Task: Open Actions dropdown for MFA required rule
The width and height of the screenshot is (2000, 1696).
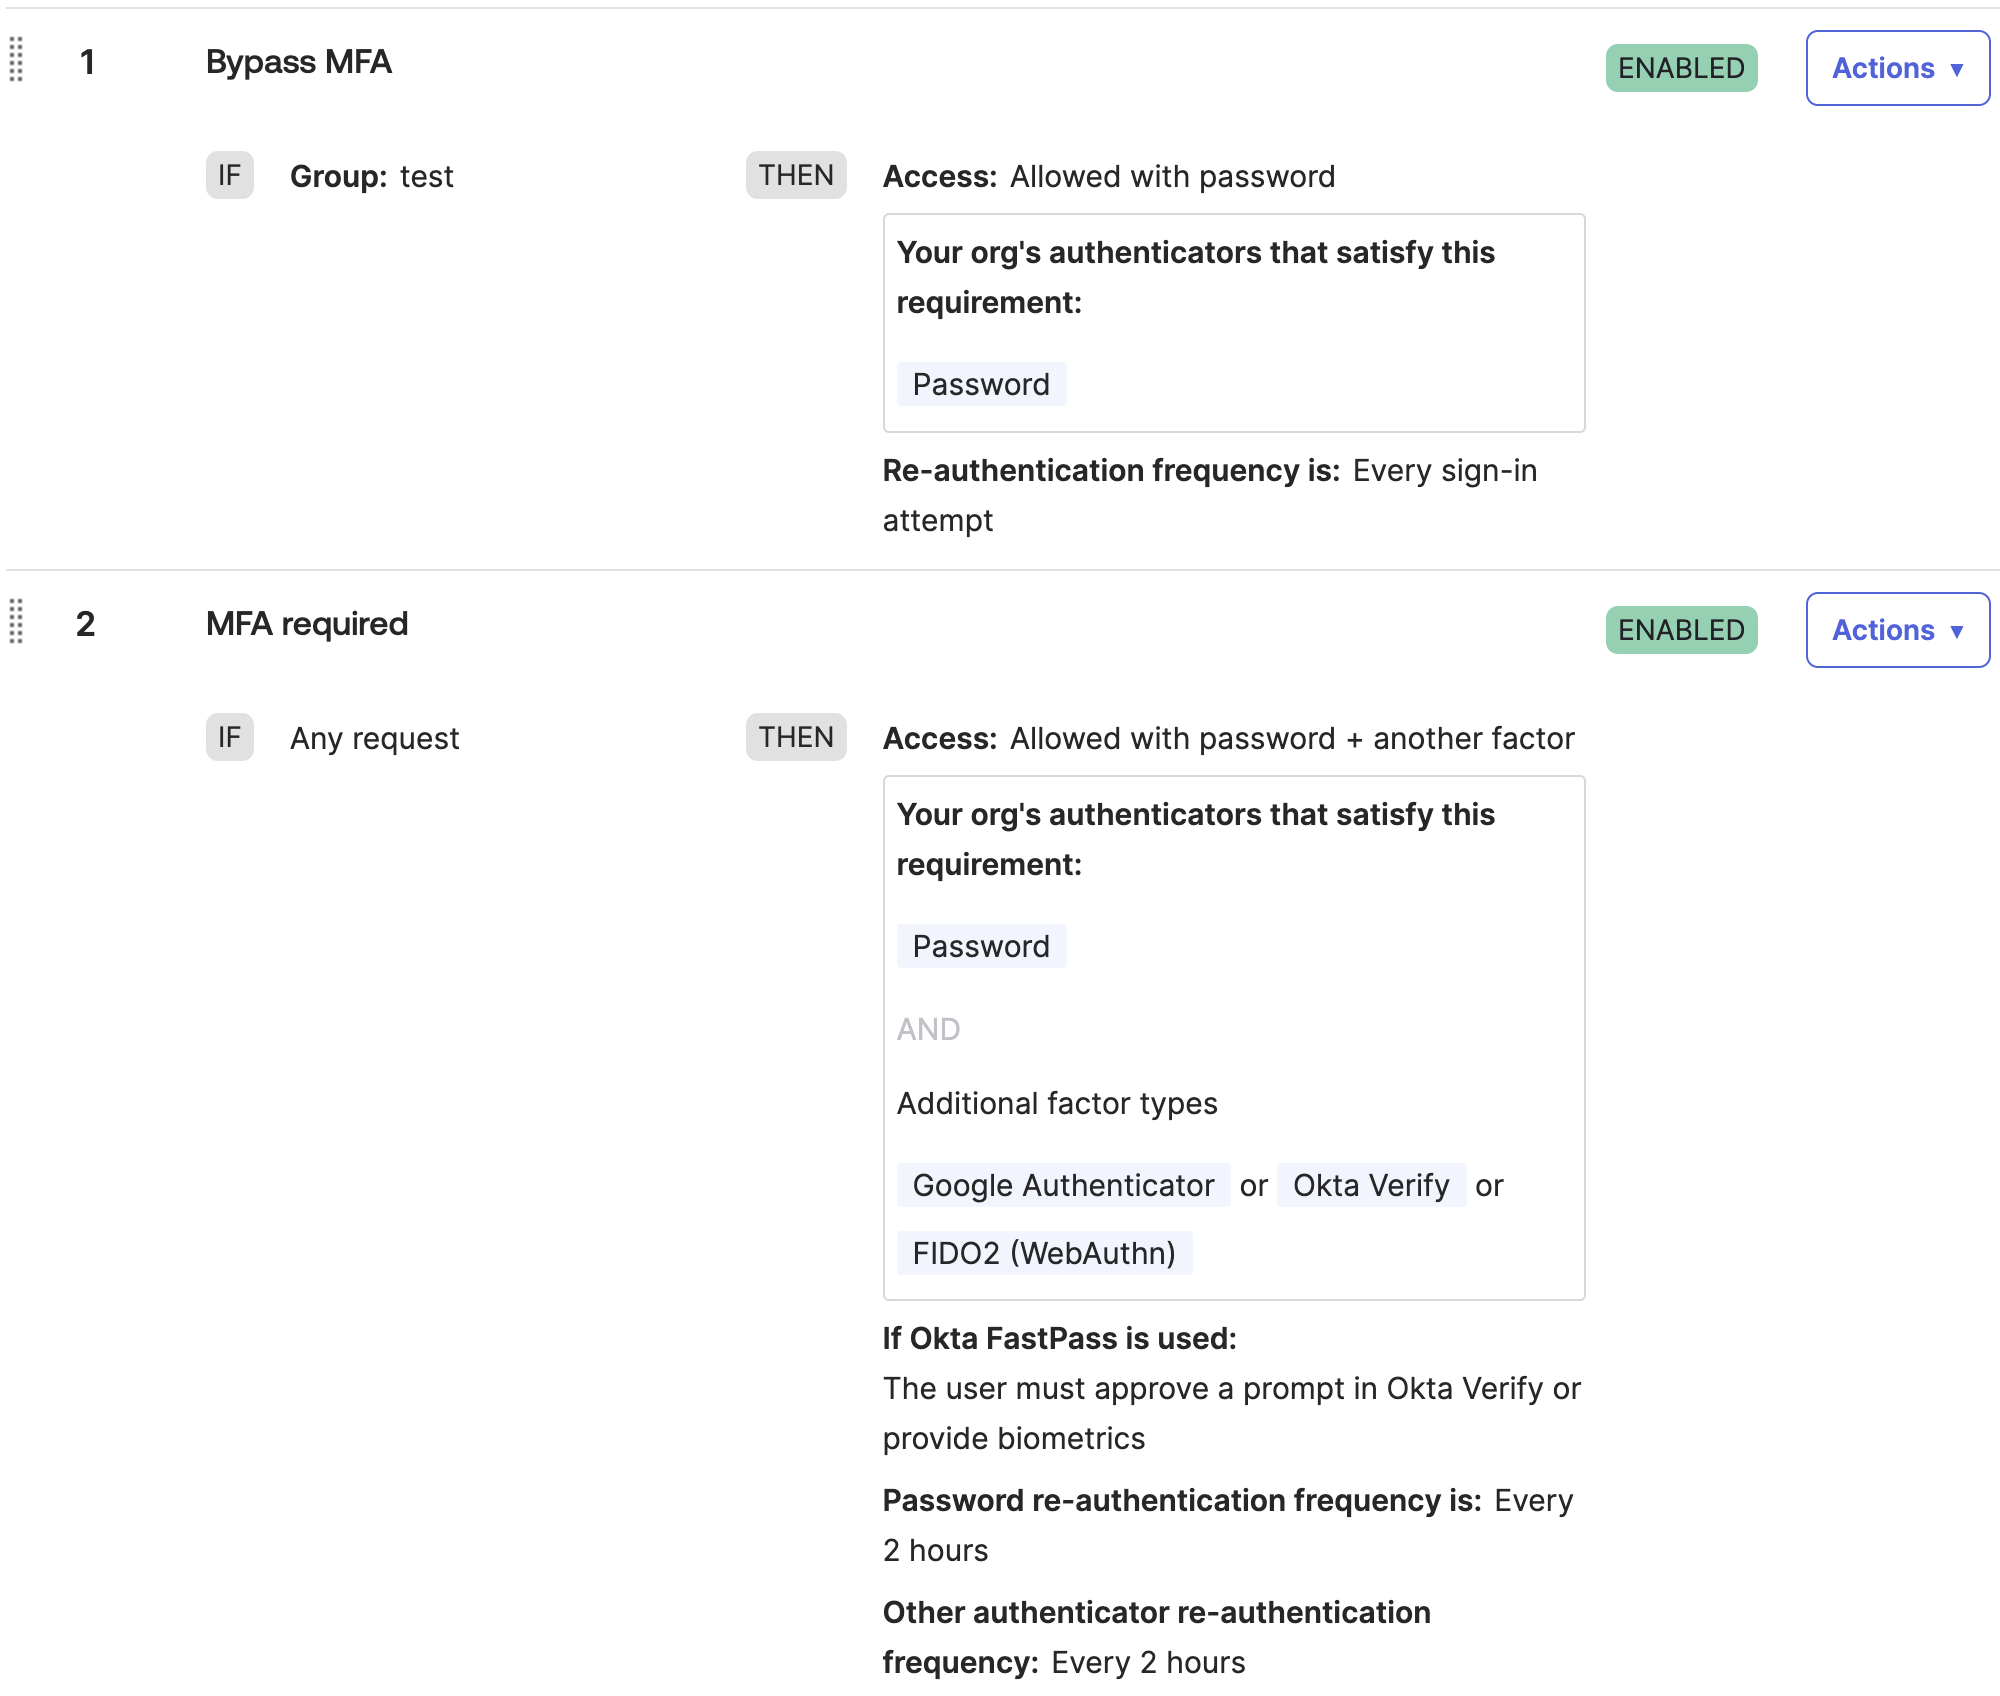Action: click(1897, 630)
